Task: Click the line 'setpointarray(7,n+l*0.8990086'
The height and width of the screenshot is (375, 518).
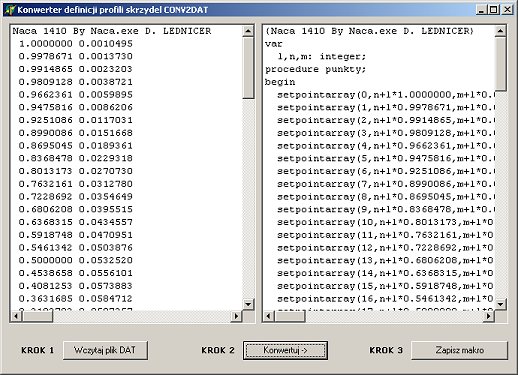Action: tap(385, 184)
